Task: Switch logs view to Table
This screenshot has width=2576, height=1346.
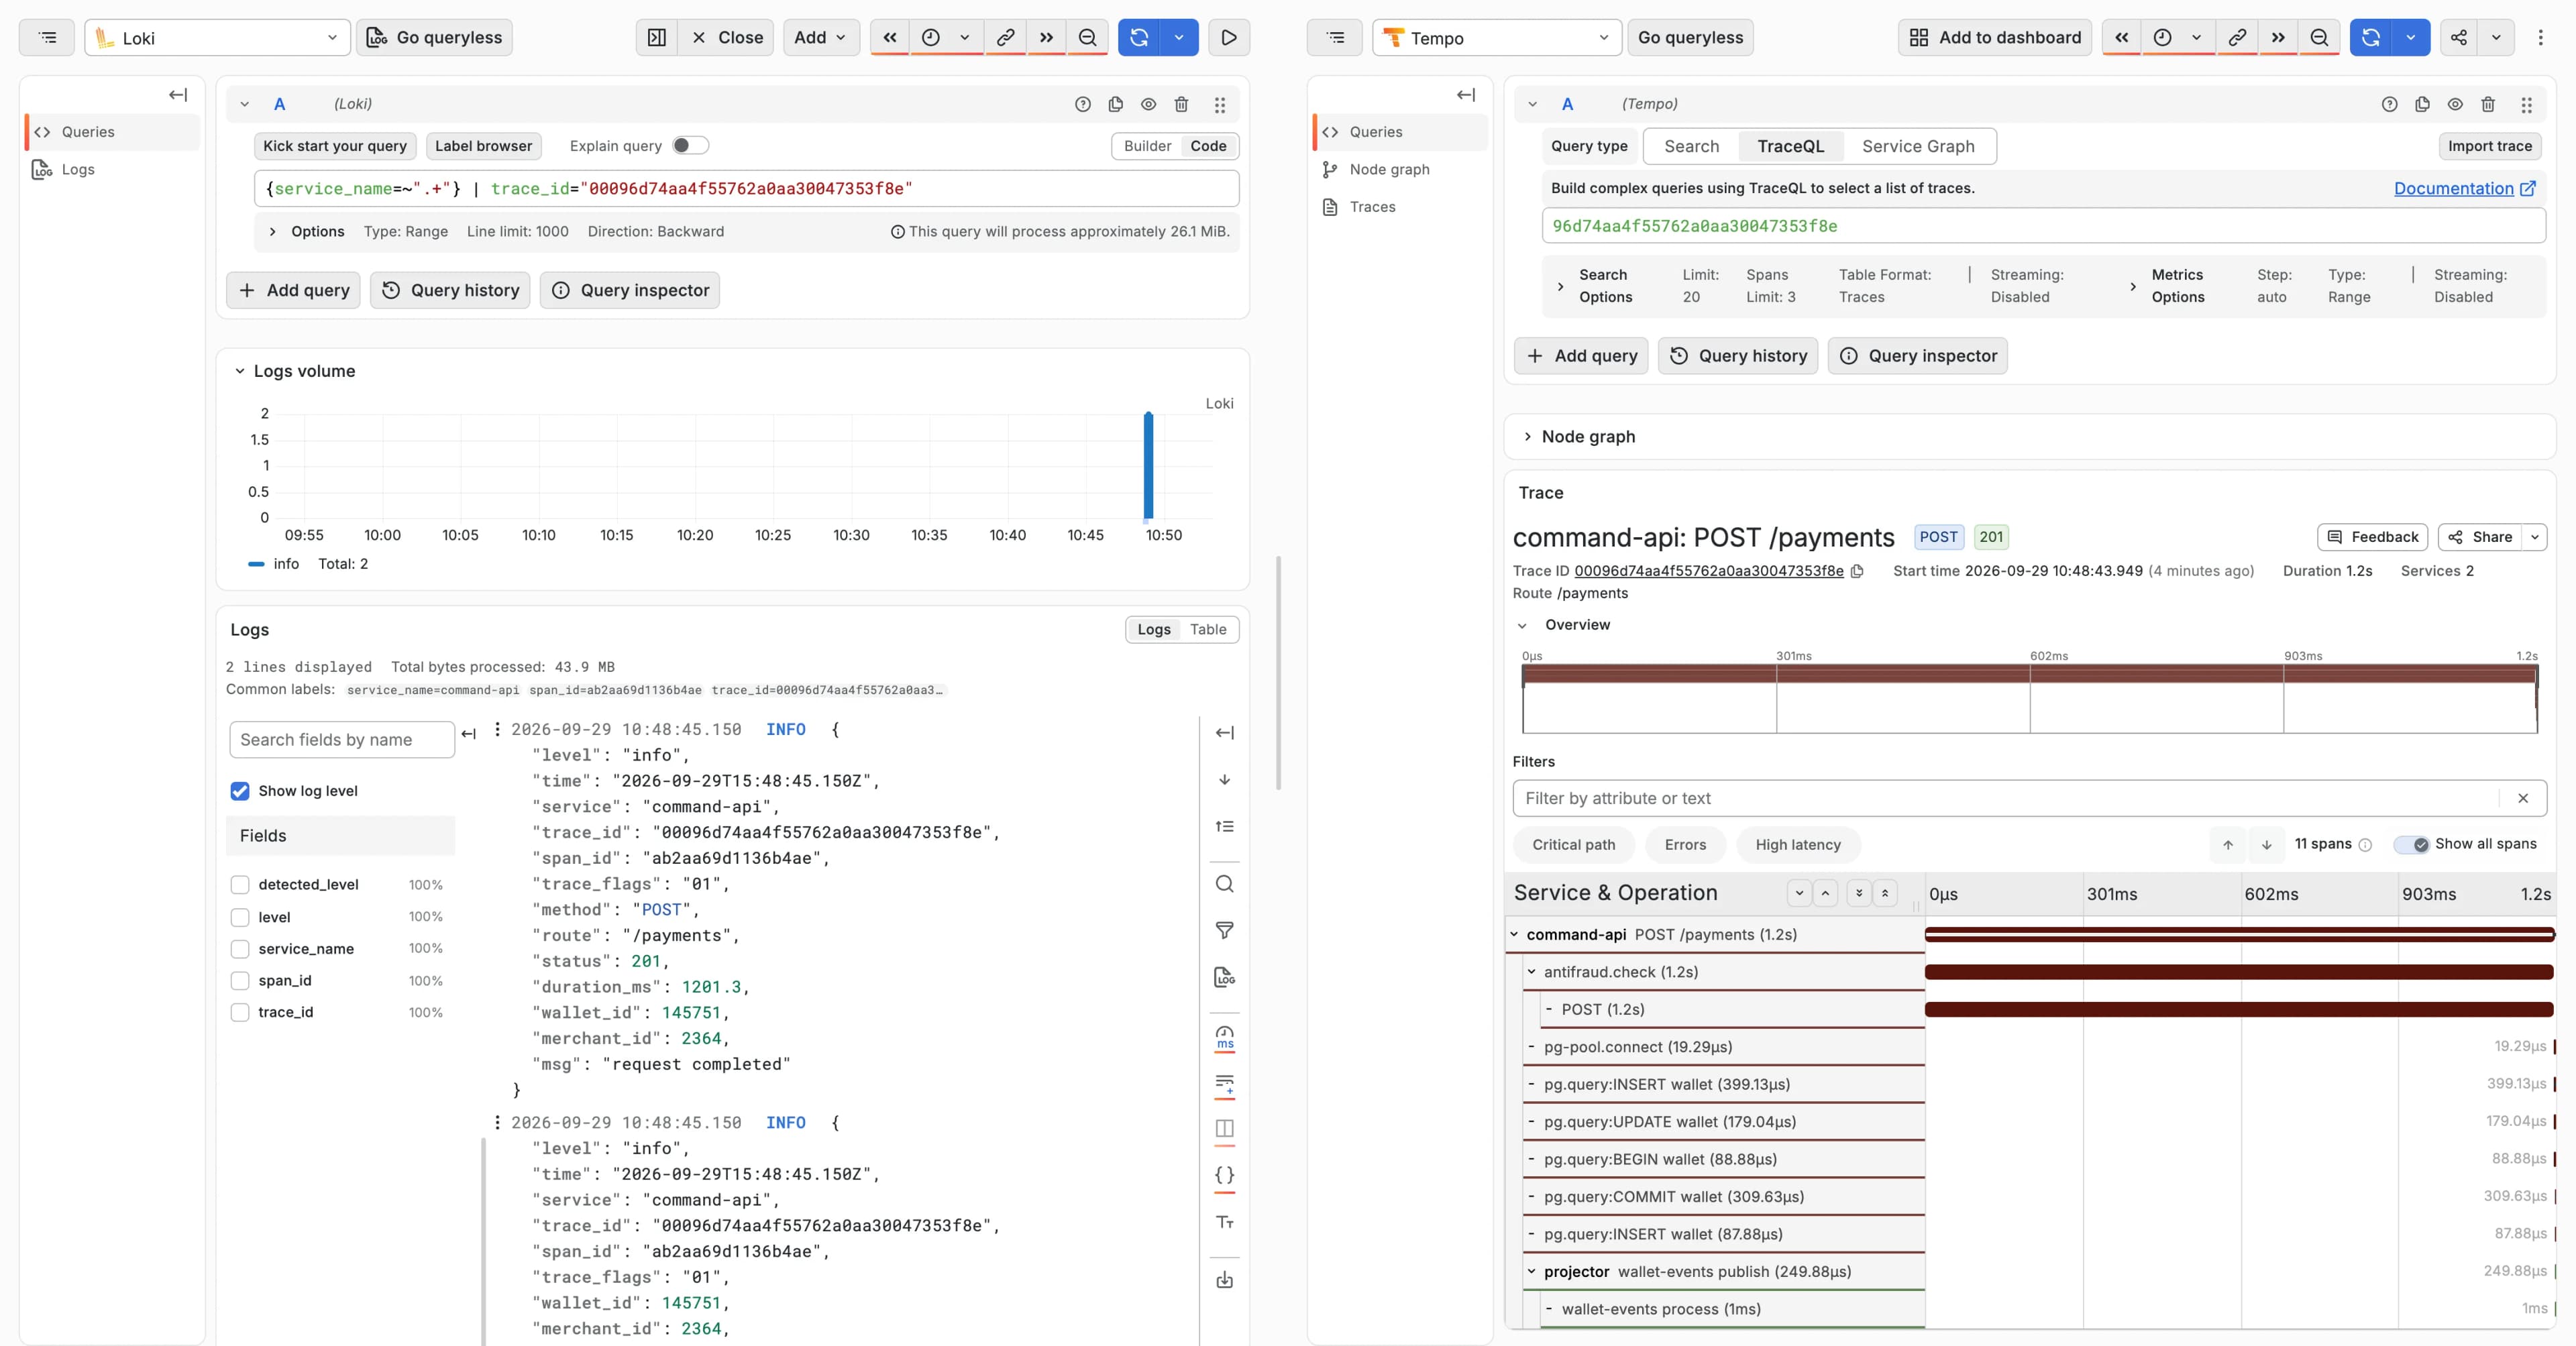Action: click(1207, 629)
